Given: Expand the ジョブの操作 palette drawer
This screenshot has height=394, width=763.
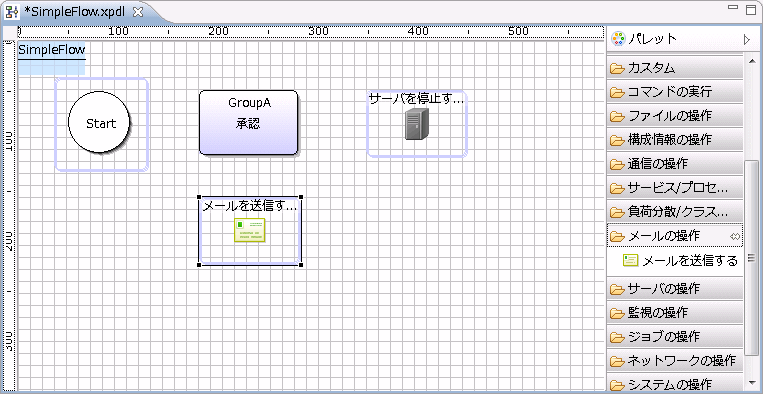Looking at the screenshot, I should [675, 337].
